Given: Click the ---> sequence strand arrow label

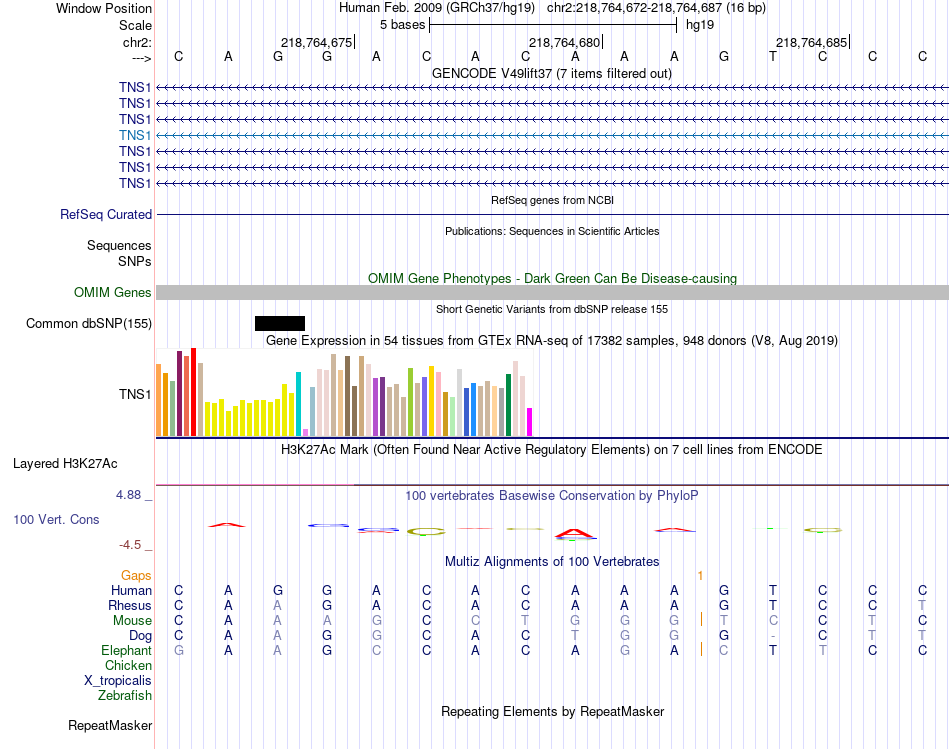Looking at the screenshot, I should [142, 58].
